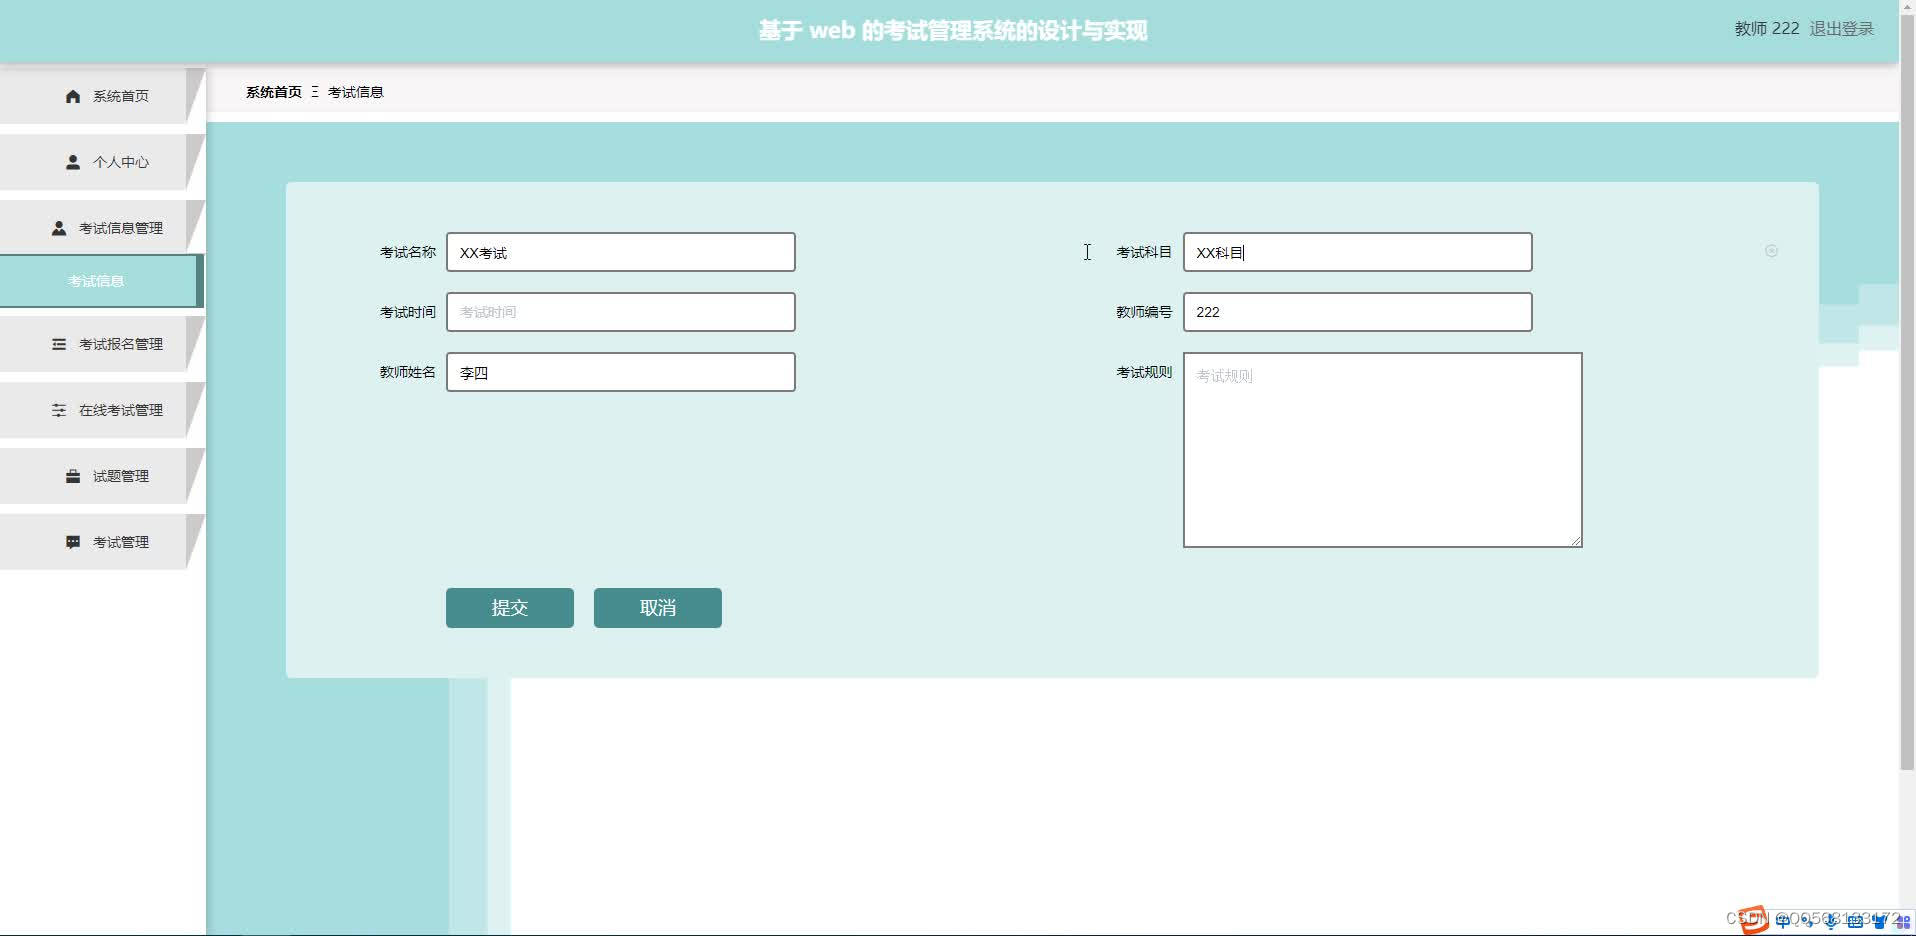The height and width of the screenshot is (936, 1916).
Task: Click the 系统首页 home icon
Action: click(72, 96)
